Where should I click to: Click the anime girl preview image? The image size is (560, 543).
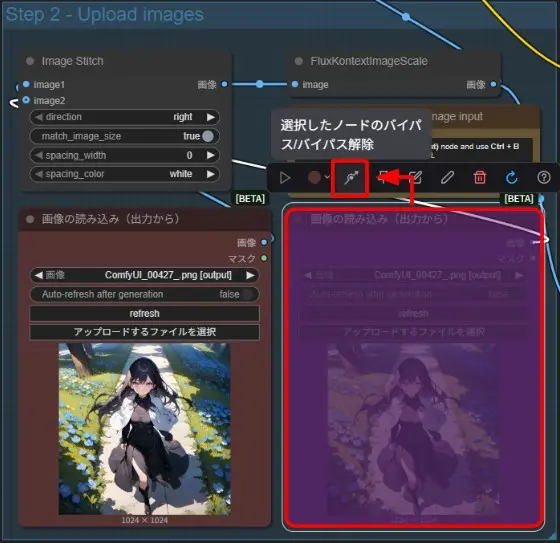[145, 429]
